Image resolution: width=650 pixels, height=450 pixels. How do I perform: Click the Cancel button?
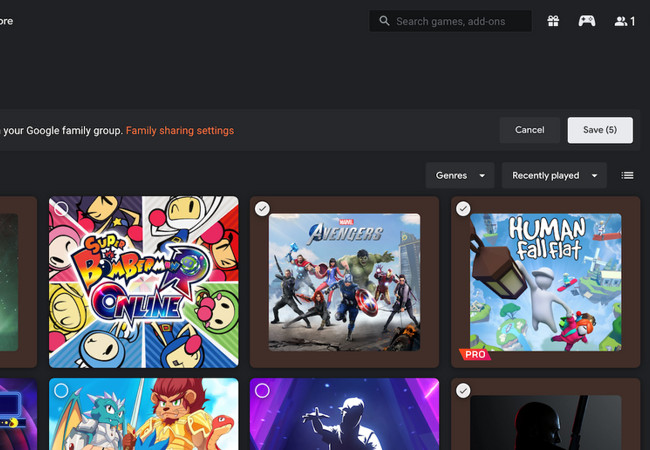(x=529, y=130)
